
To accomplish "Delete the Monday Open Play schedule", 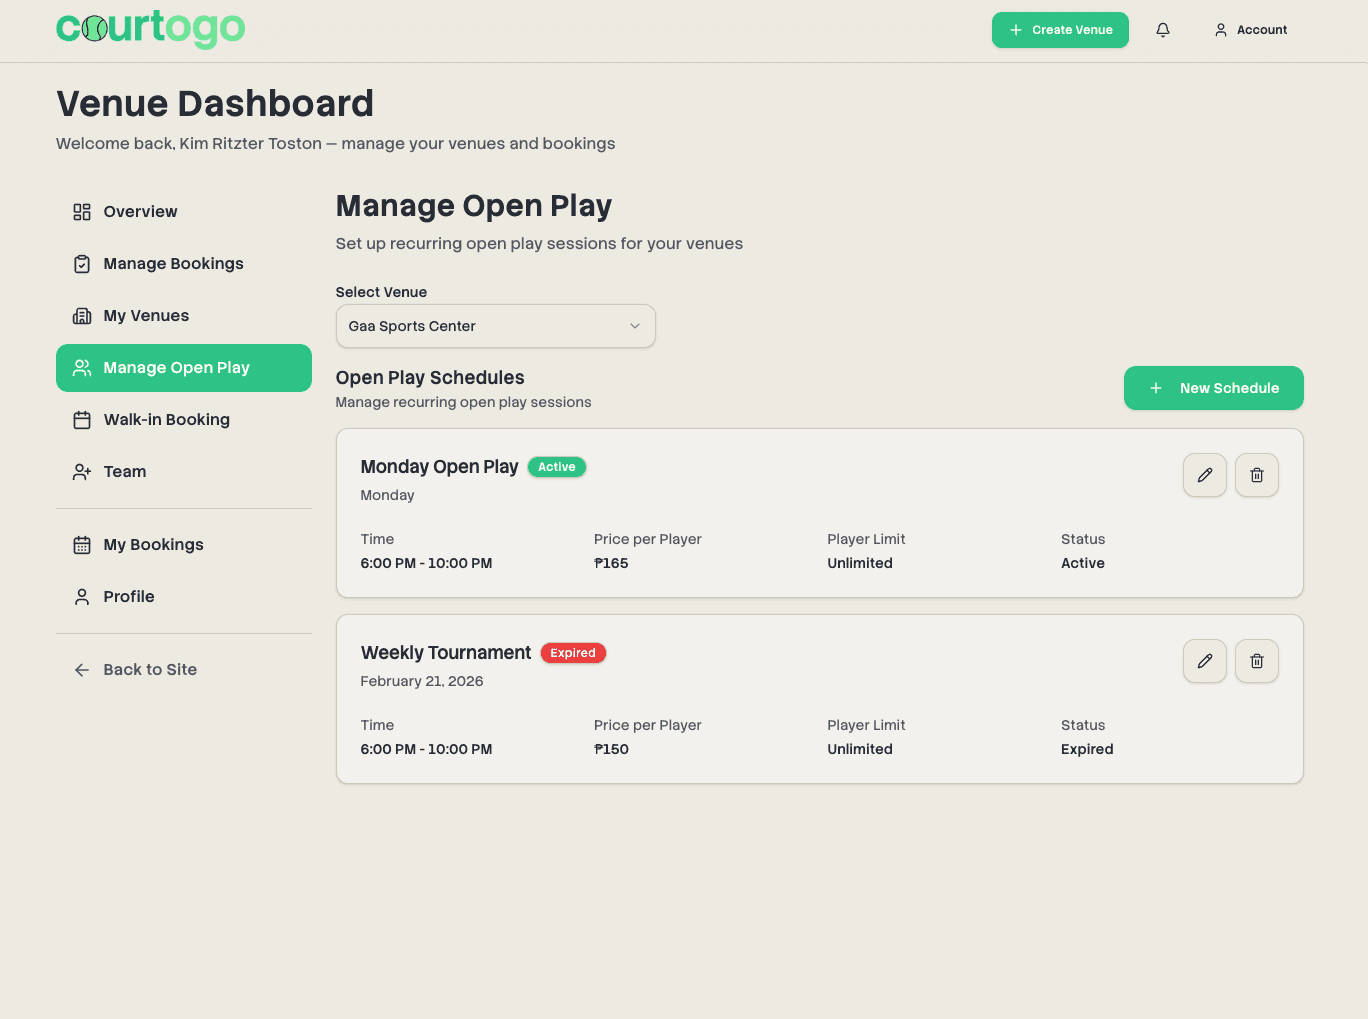I will (1256, 475).
